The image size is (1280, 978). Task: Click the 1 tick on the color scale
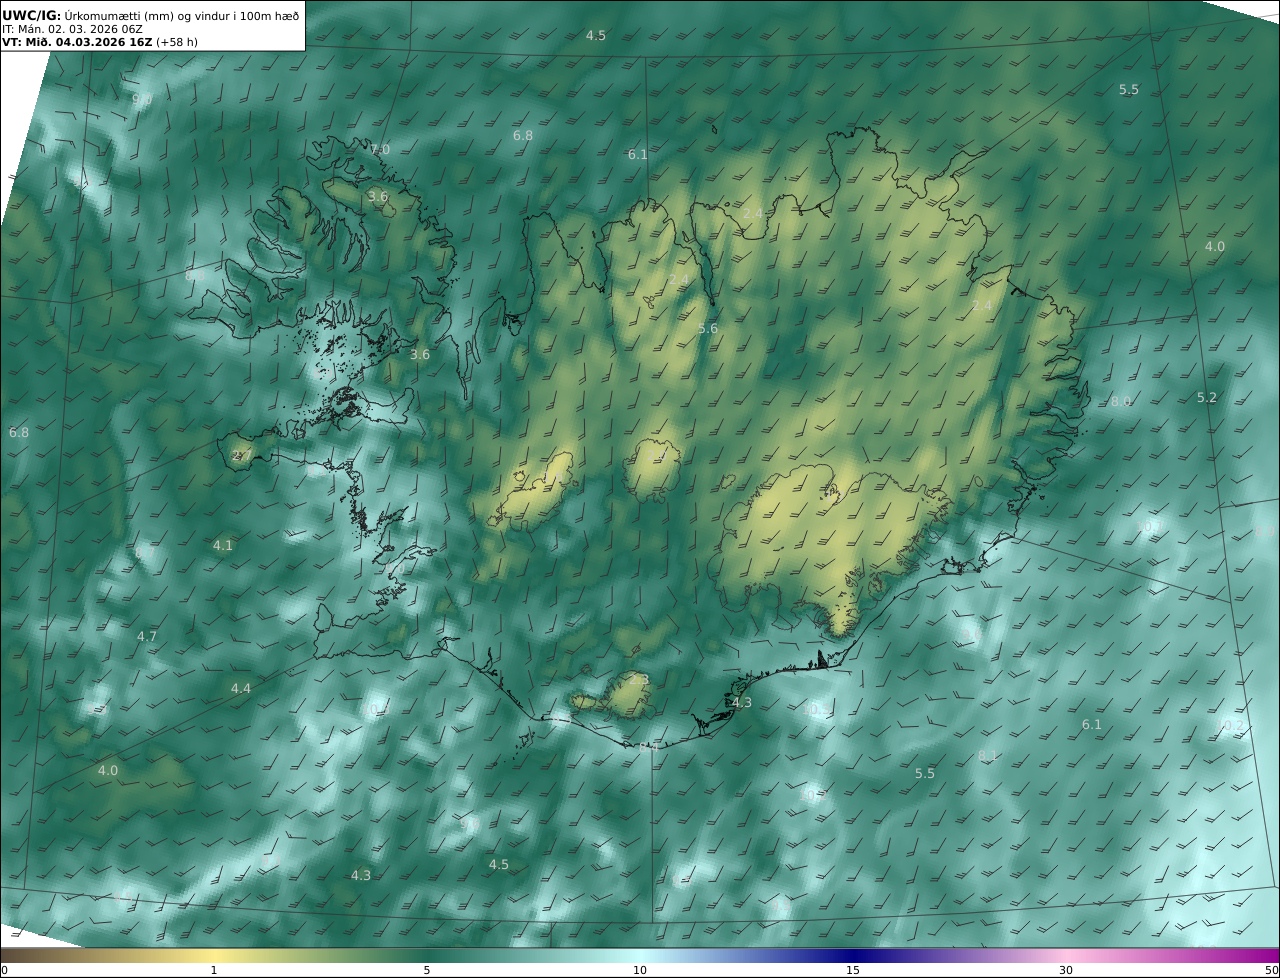tap(214, 970)
